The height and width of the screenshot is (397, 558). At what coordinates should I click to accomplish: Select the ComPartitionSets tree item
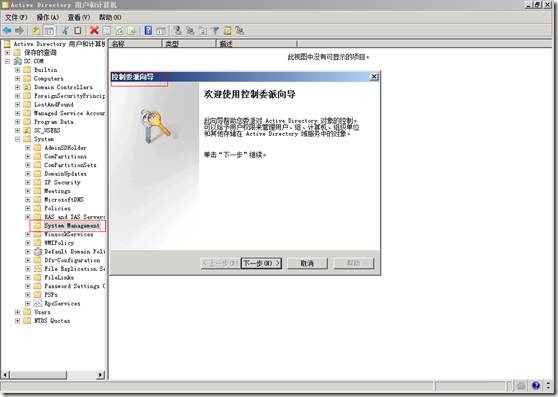point(70,165)
